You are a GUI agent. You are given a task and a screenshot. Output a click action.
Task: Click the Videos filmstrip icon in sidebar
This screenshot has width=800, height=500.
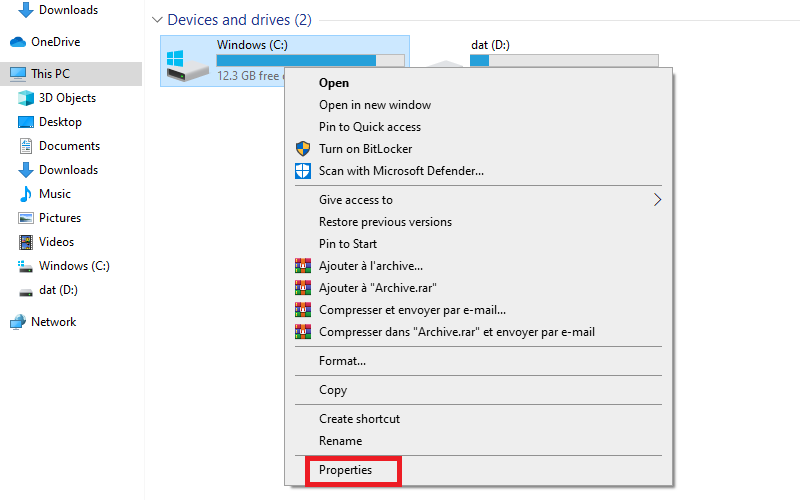(26, 242)
